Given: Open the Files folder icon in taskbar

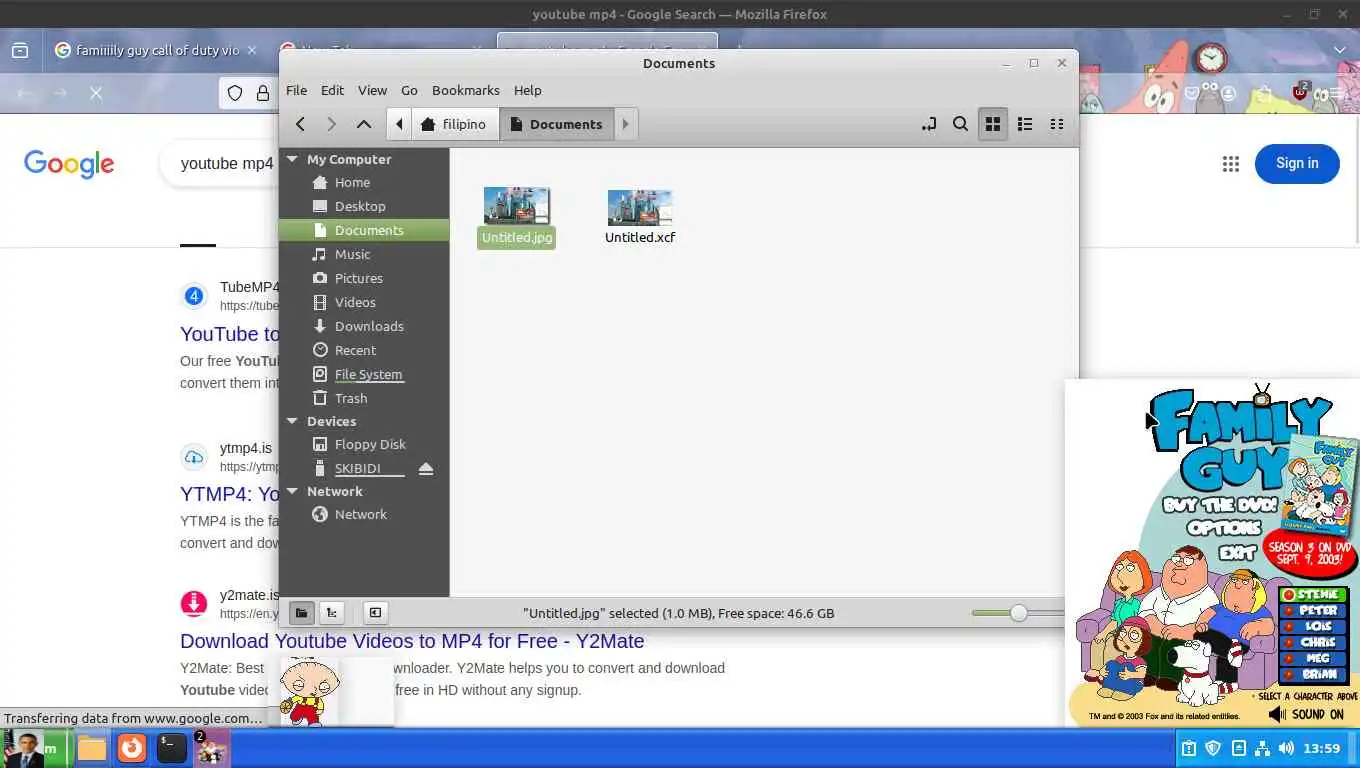Looking at the screenshot, I should (92, 748).
